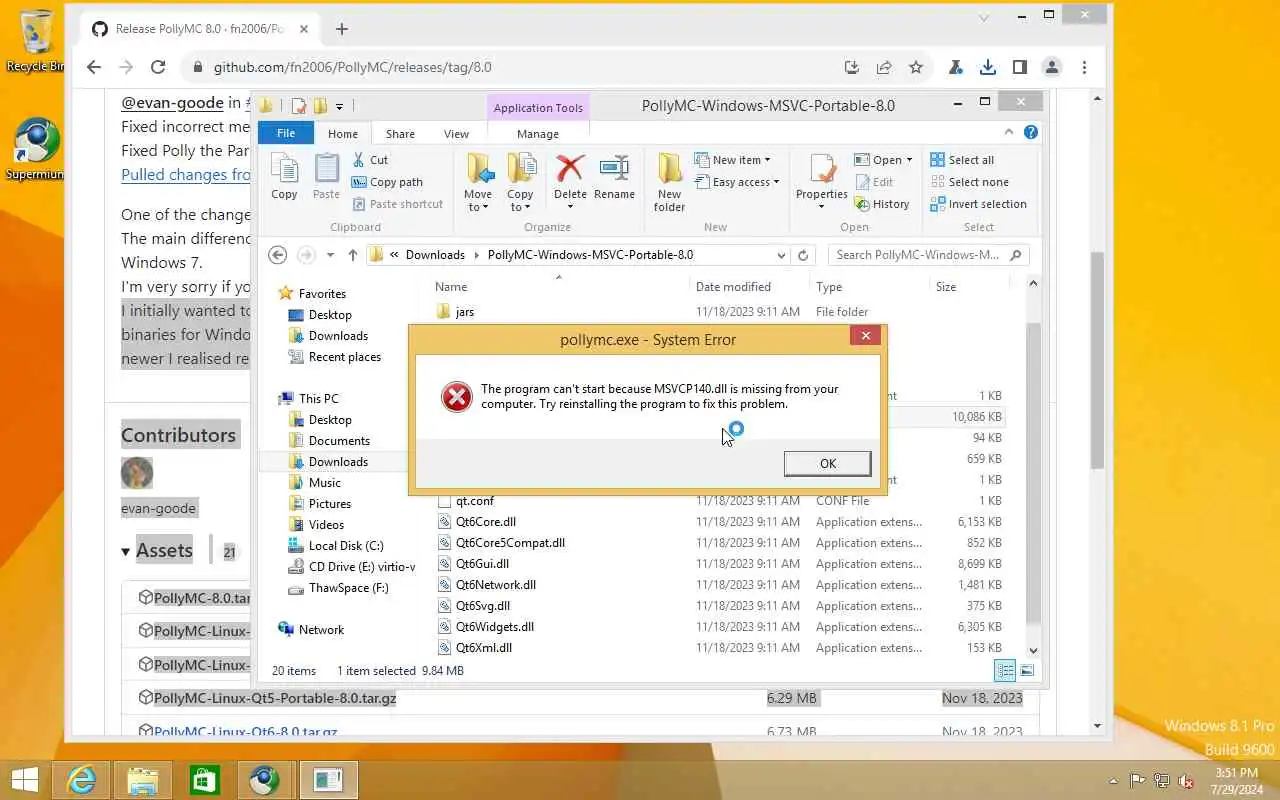This screenshot has width=1280, height=800.
Task: Open the Move to dropdown
Action: [478, 183]
